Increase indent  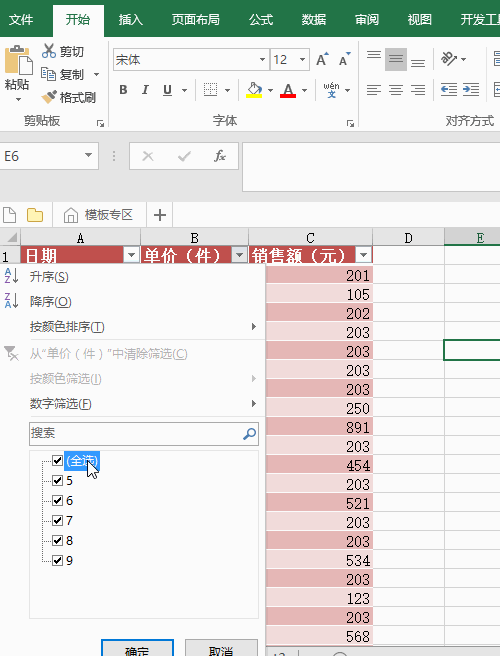[x=471, y=90]
